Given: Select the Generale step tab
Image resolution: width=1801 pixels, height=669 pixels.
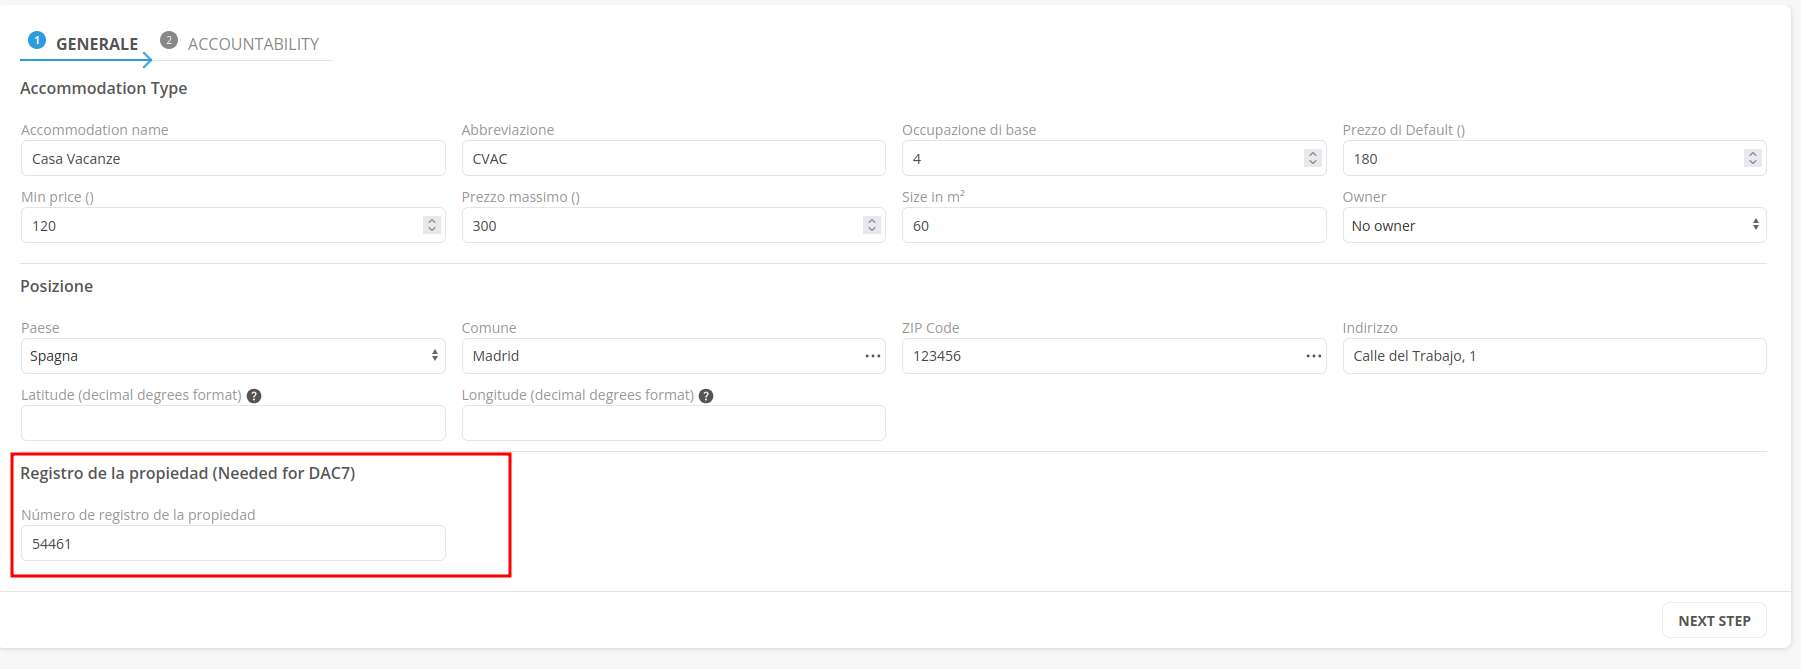Looking at the screenshot, I should pos(96,44).
